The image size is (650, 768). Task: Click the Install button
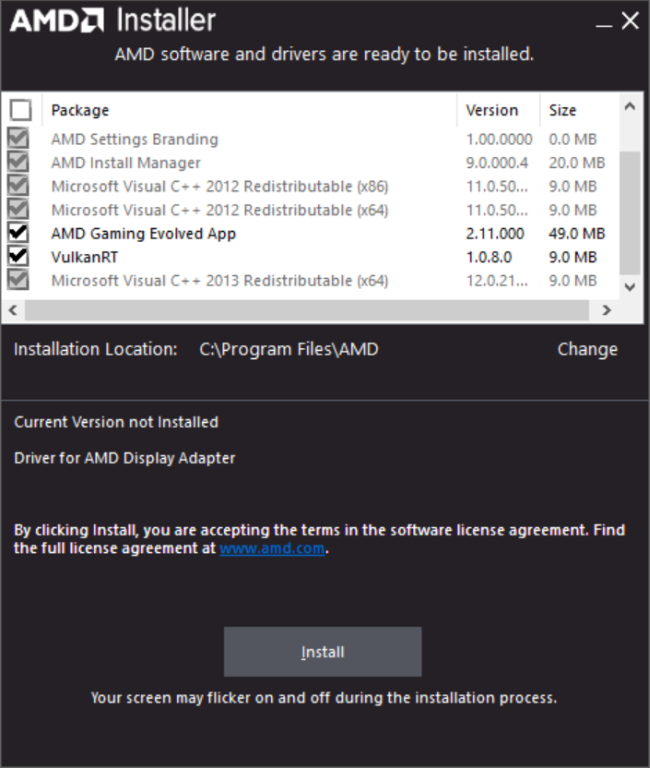pos(323,652)
